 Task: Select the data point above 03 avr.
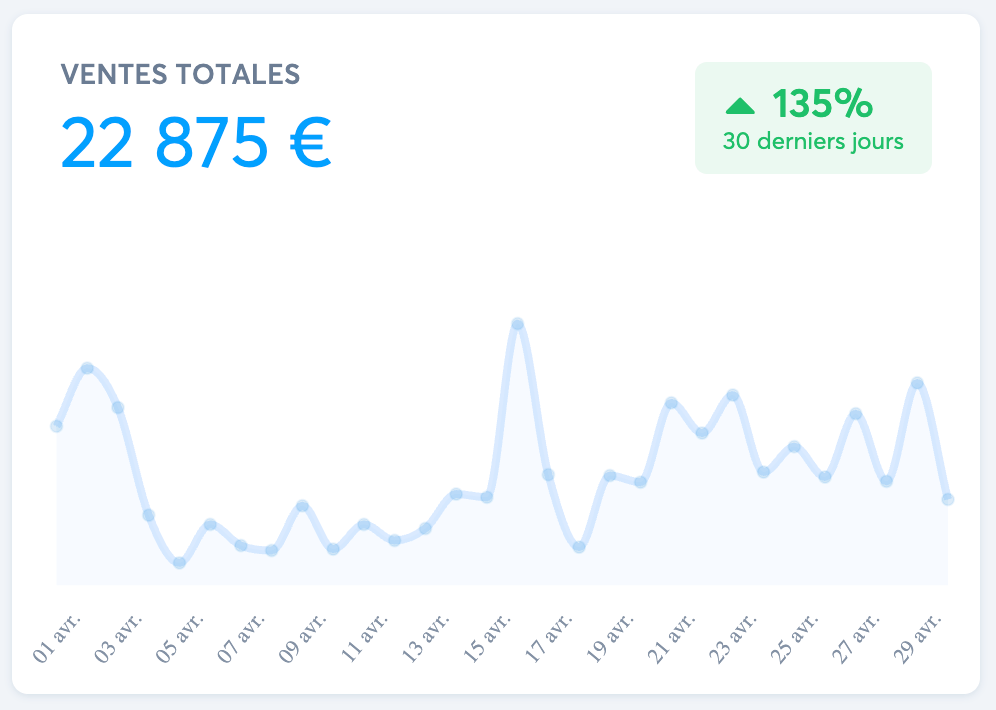(x=118, y=408)
